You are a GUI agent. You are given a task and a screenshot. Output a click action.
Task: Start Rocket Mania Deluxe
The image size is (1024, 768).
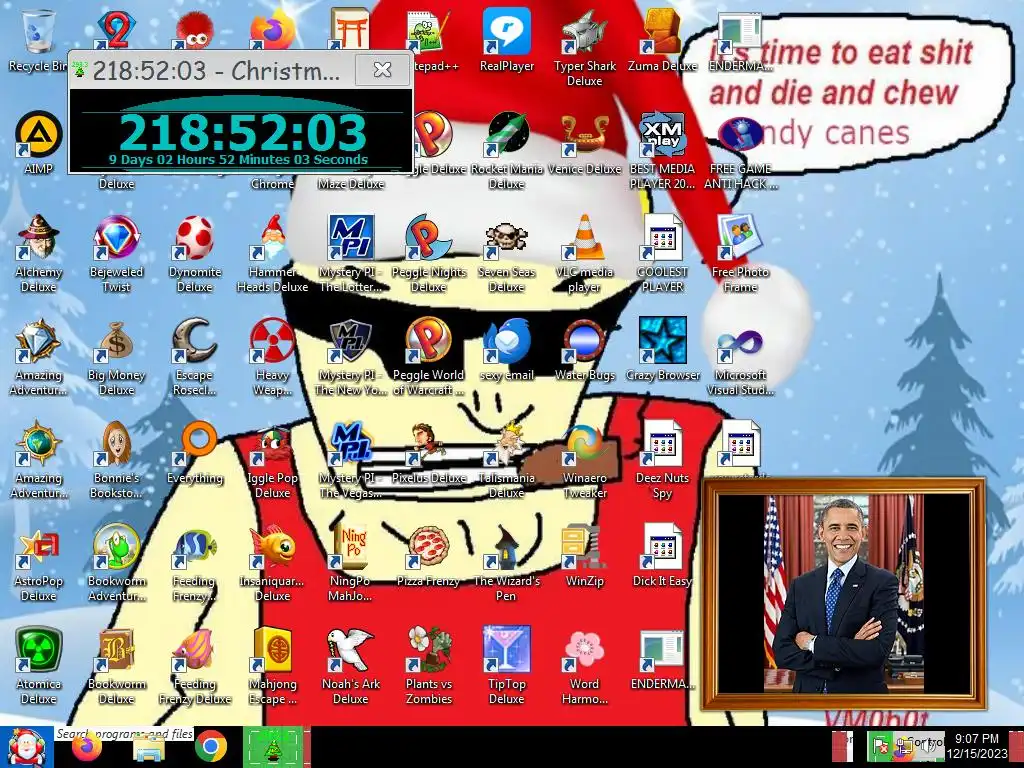tap(507, 152)
